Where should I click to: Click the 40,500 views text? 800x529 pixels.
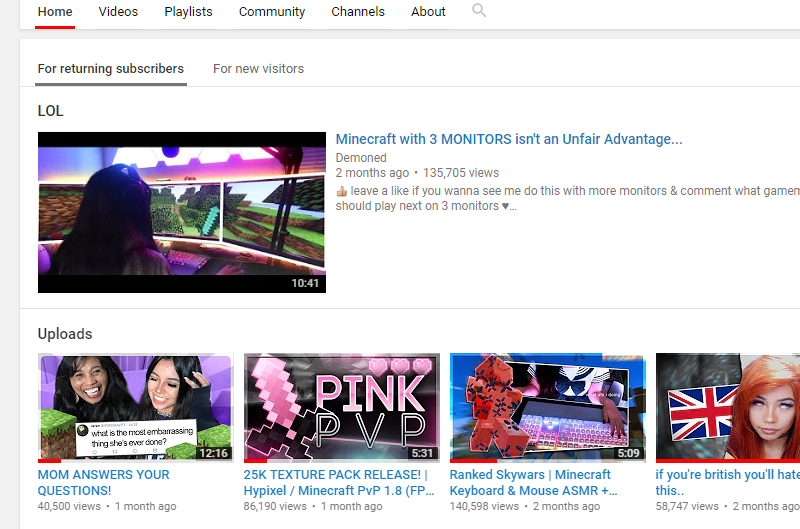tap(69, 507)
